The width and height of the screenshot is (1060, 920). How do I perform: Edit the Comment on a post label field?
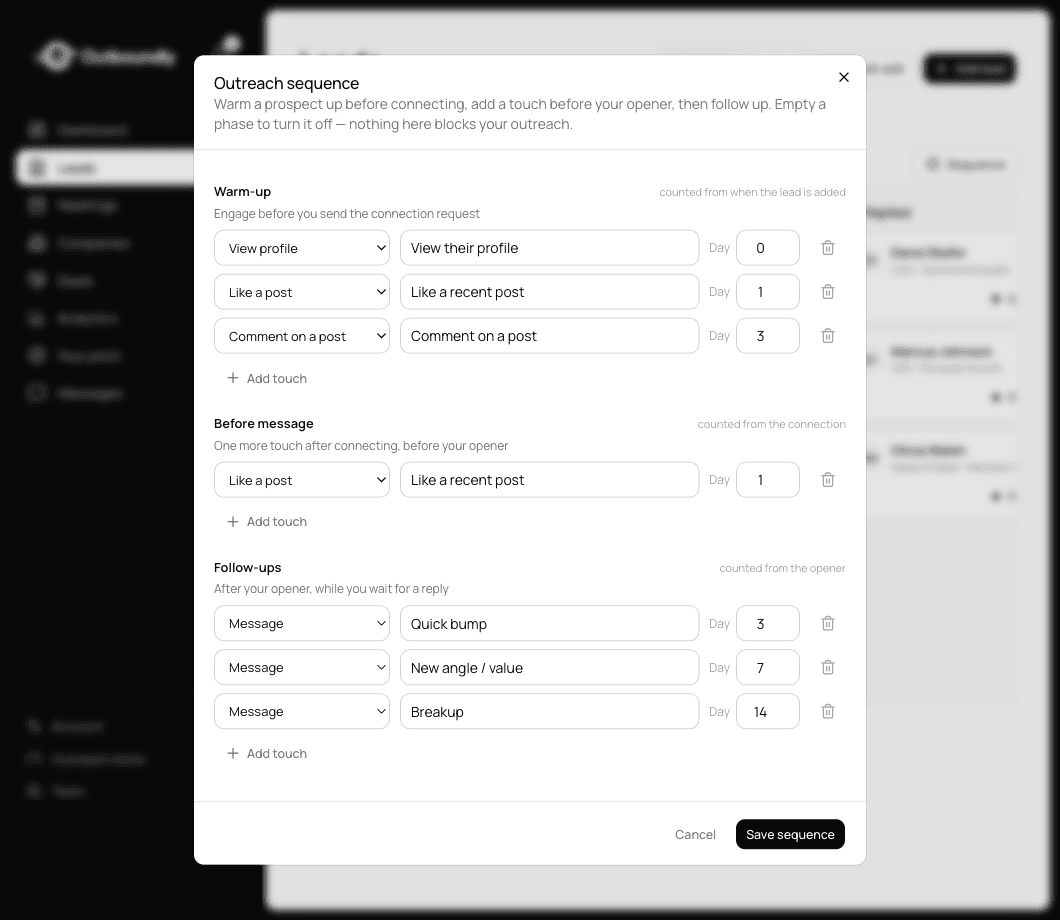coord(549,336)
